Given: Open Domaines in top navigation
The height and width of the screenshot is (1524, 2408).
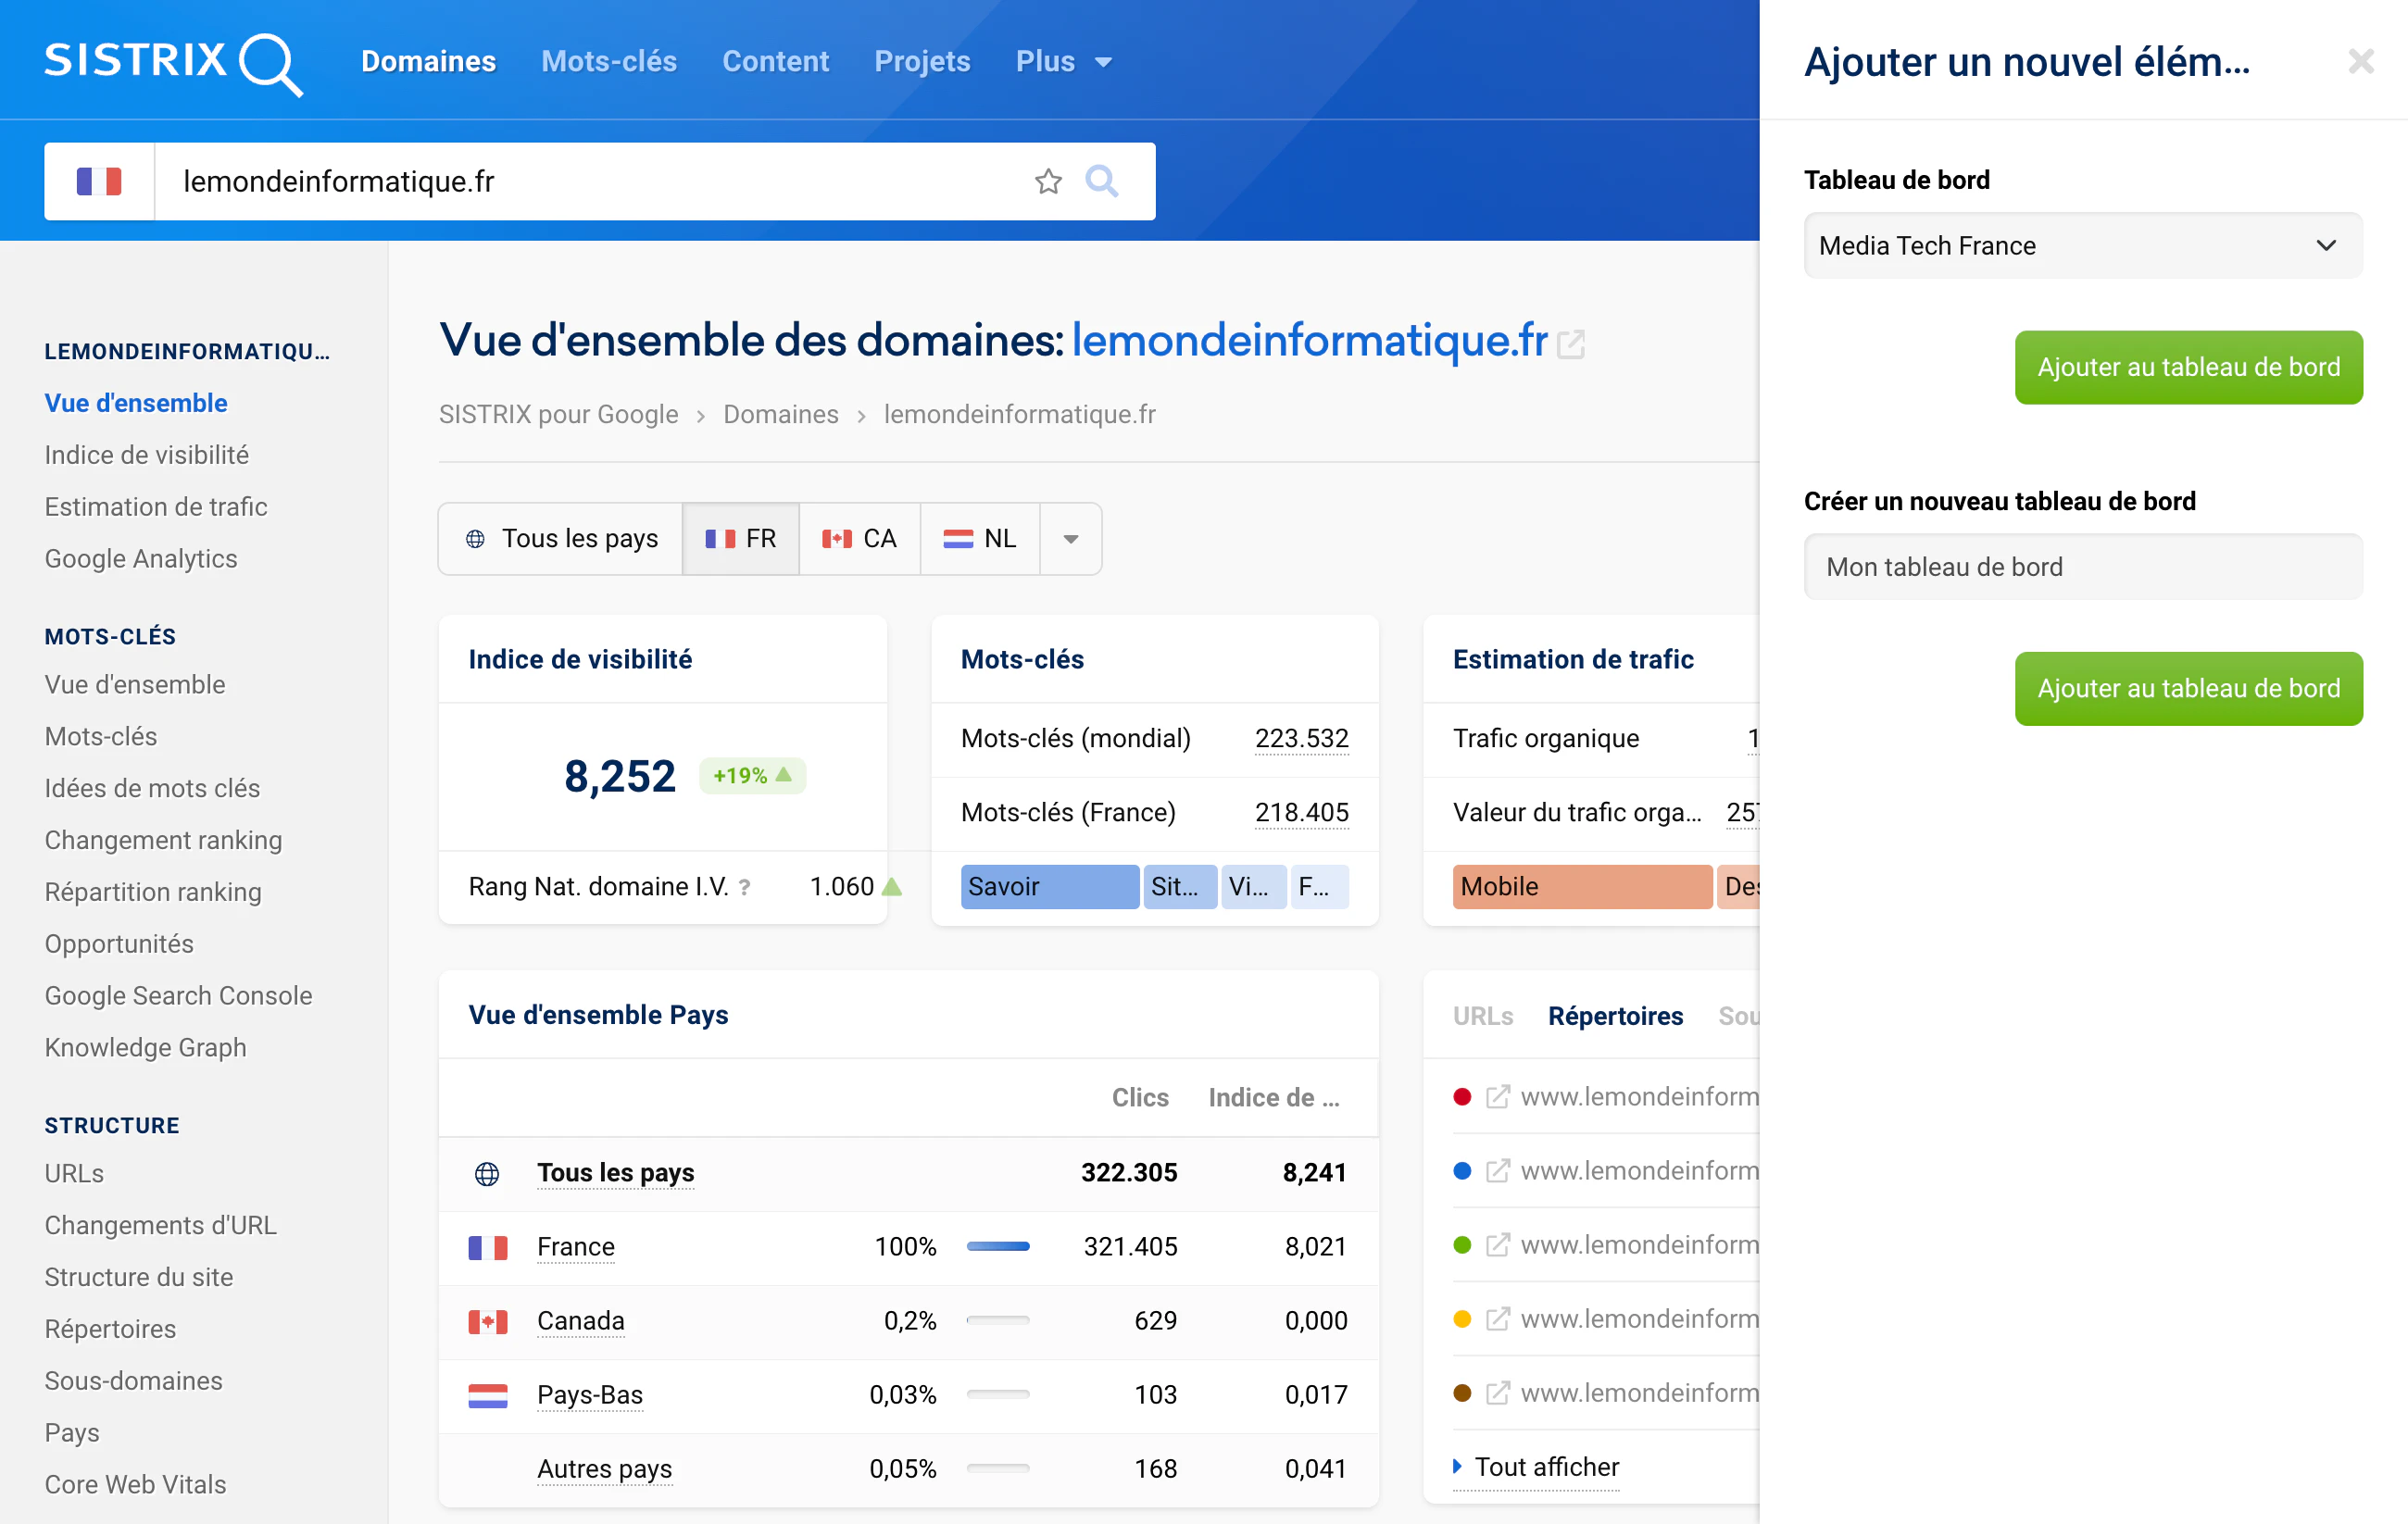Looking at the screenshot, I should [429, 62].
